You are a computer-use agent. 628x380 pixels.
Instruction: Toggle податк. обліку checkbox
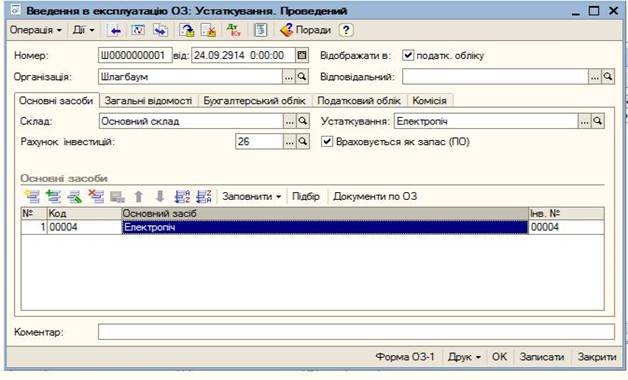pyautogui.click(x=408, y=55)
